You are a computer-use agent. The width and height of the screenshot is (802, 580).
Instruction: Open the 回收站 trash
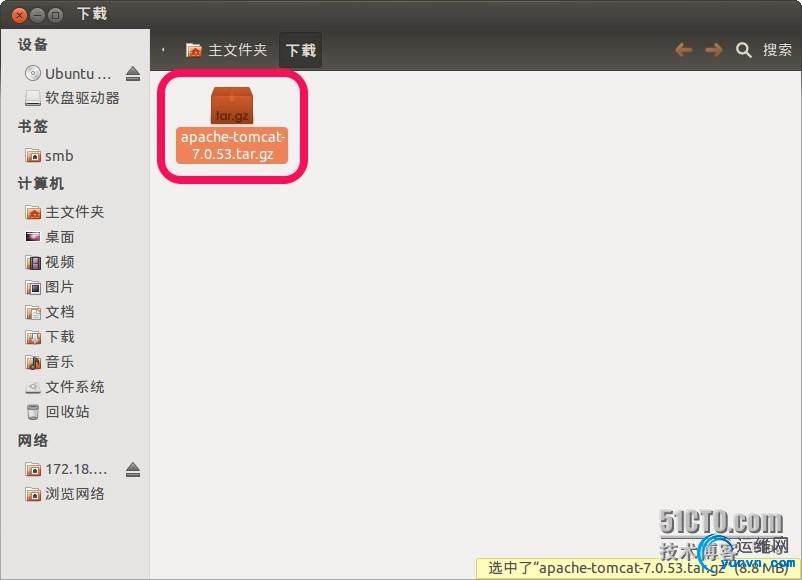tap(57, 412)
